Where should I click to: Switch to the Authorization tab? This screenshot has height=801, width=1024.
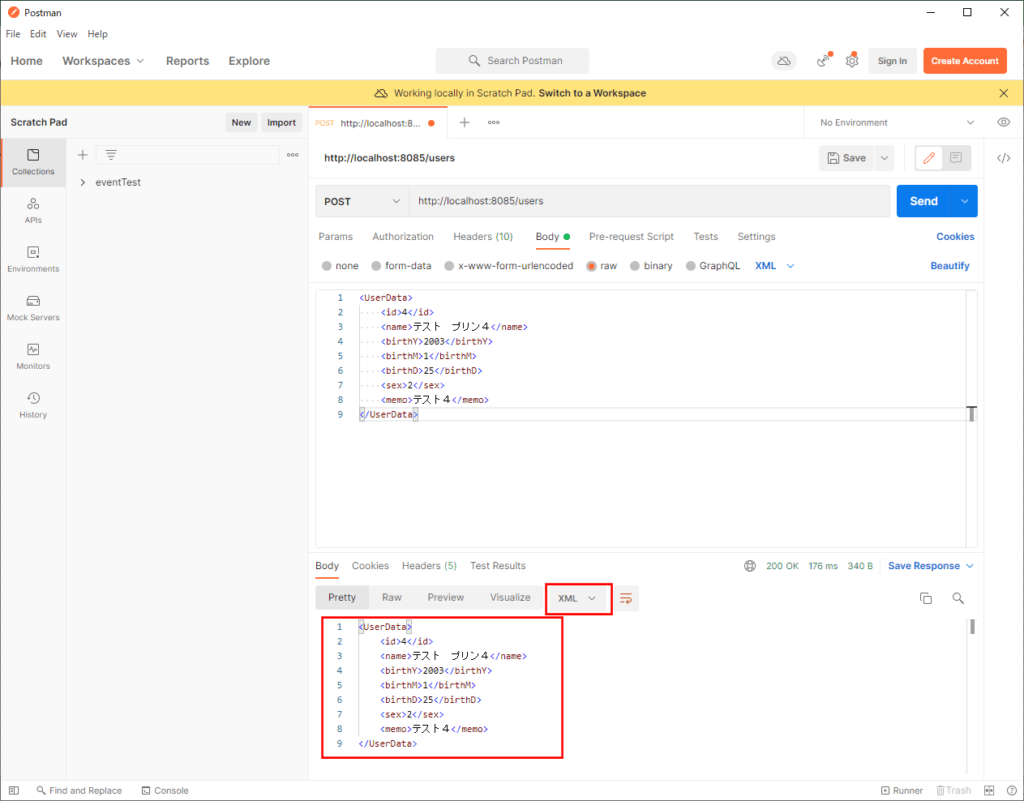point(403,236)
